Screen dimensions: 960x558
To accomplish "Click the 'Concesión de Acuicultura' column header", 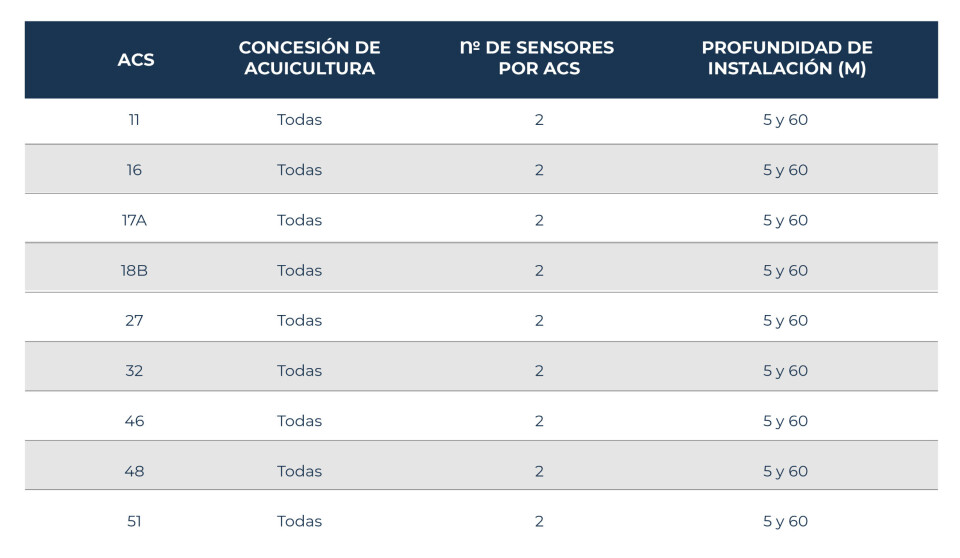I will tap(309, 59).
